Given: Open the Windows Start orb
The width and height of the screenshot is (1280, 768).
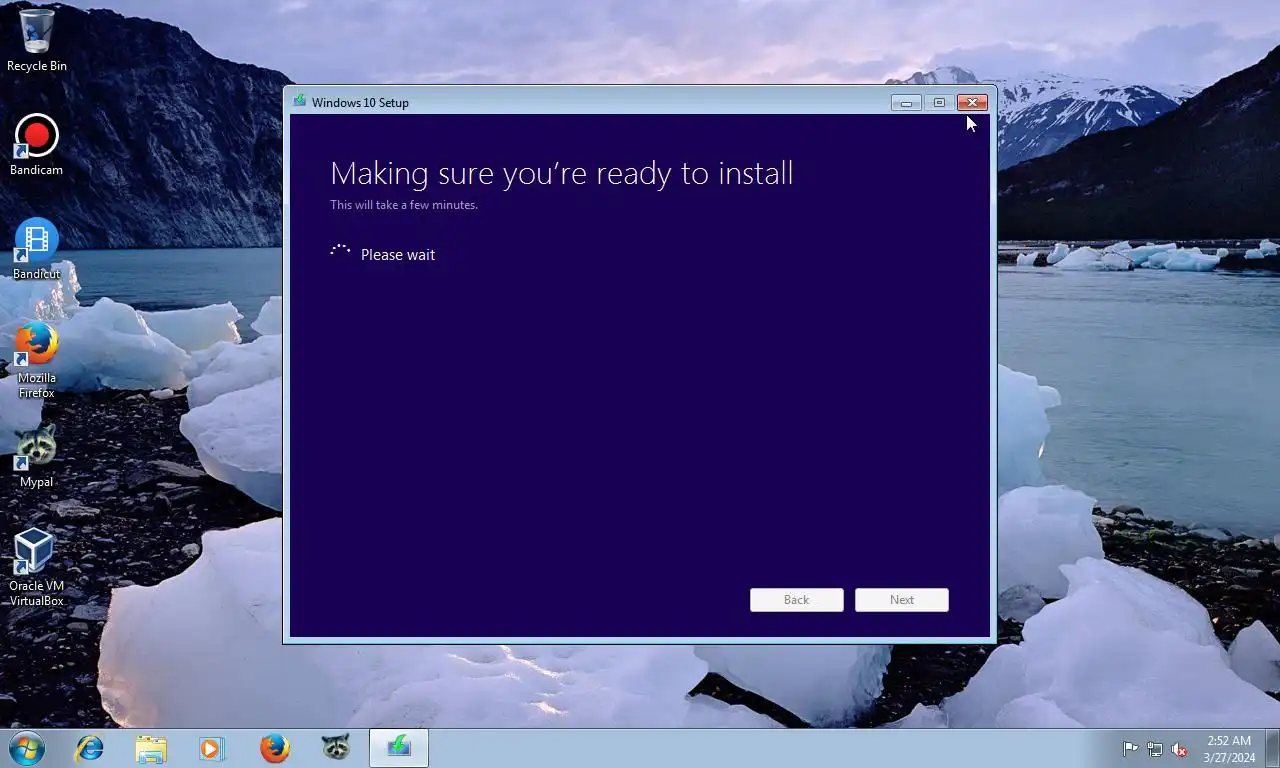Looking at the screenshot, I should pyautogui.click(x=26, y=748).
